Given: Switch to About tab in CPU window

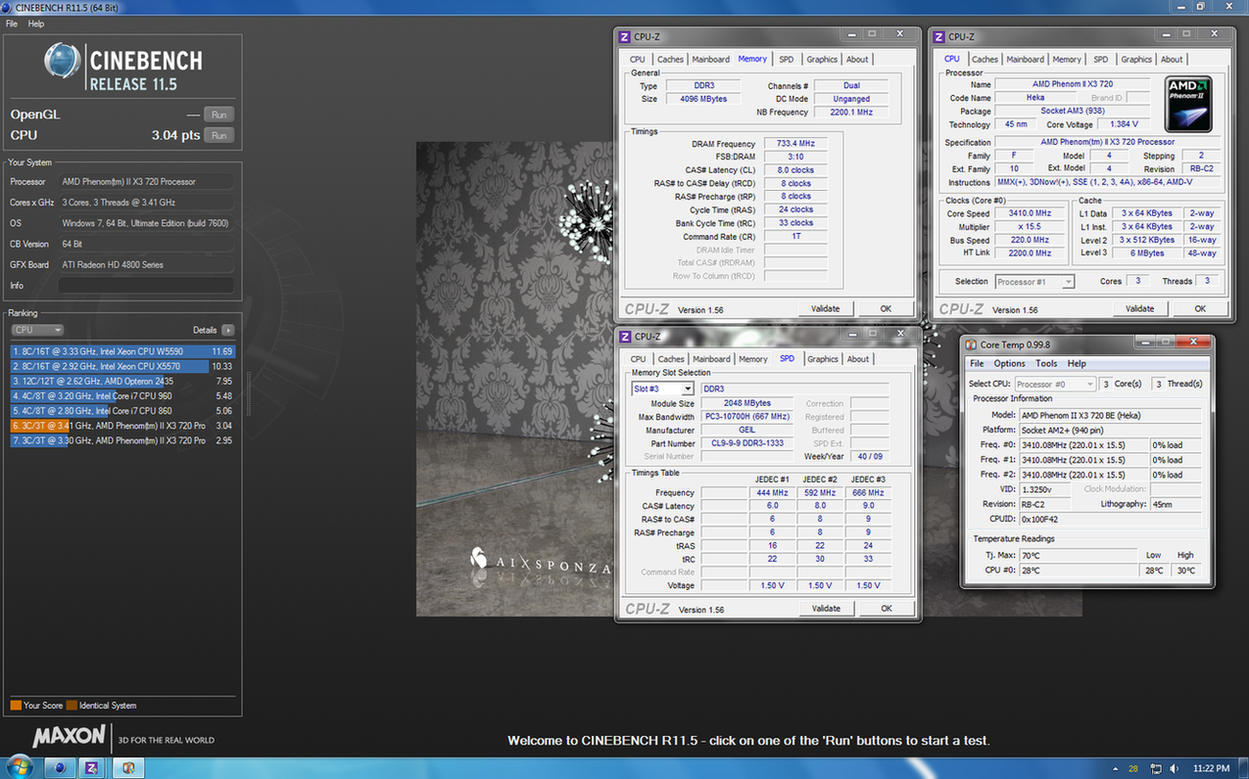Looking at the screenshot, I should (x=1172, y=60).
